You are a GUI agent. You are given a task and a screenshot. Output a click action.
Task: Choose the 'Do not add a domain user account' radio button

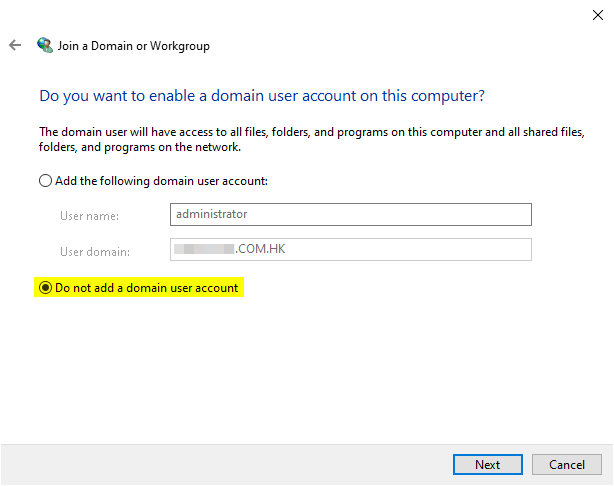point(45,288)
